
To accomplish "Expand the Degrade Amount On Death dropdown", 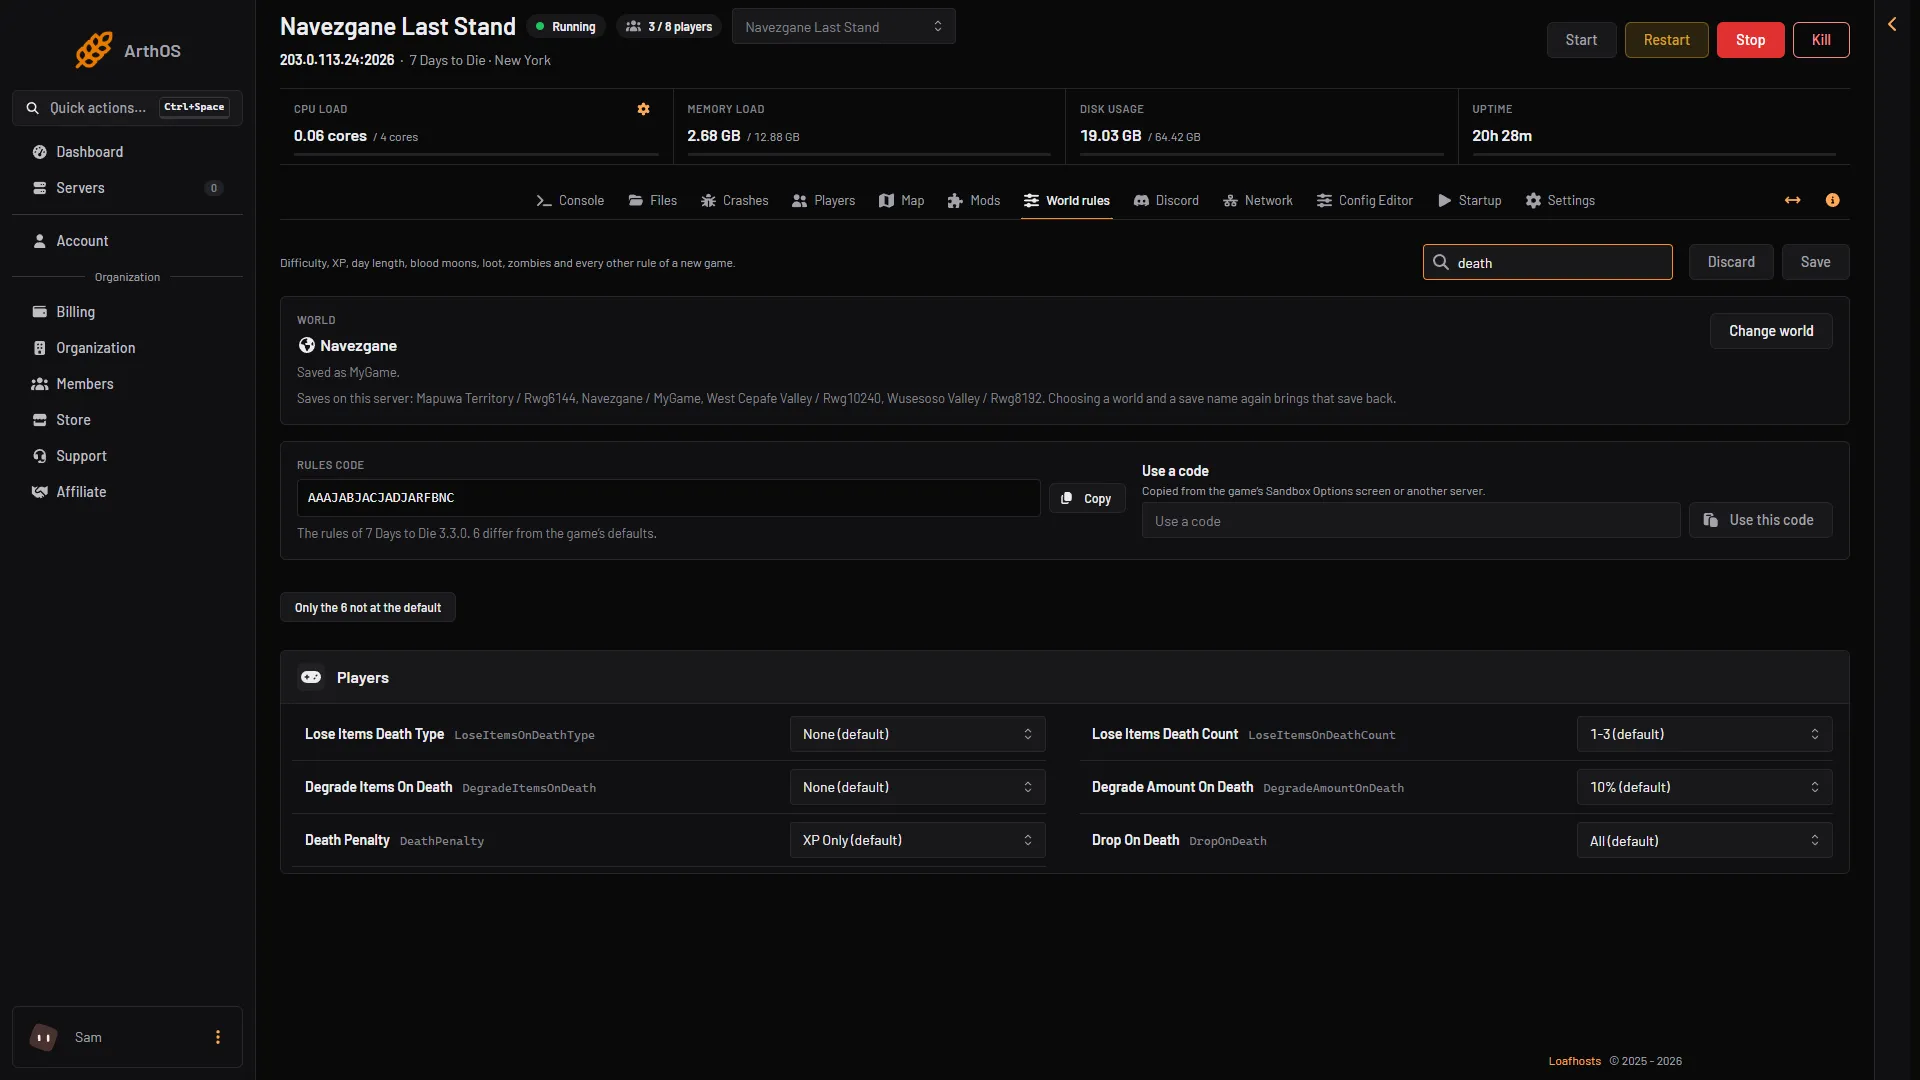I will point(1704,787).
